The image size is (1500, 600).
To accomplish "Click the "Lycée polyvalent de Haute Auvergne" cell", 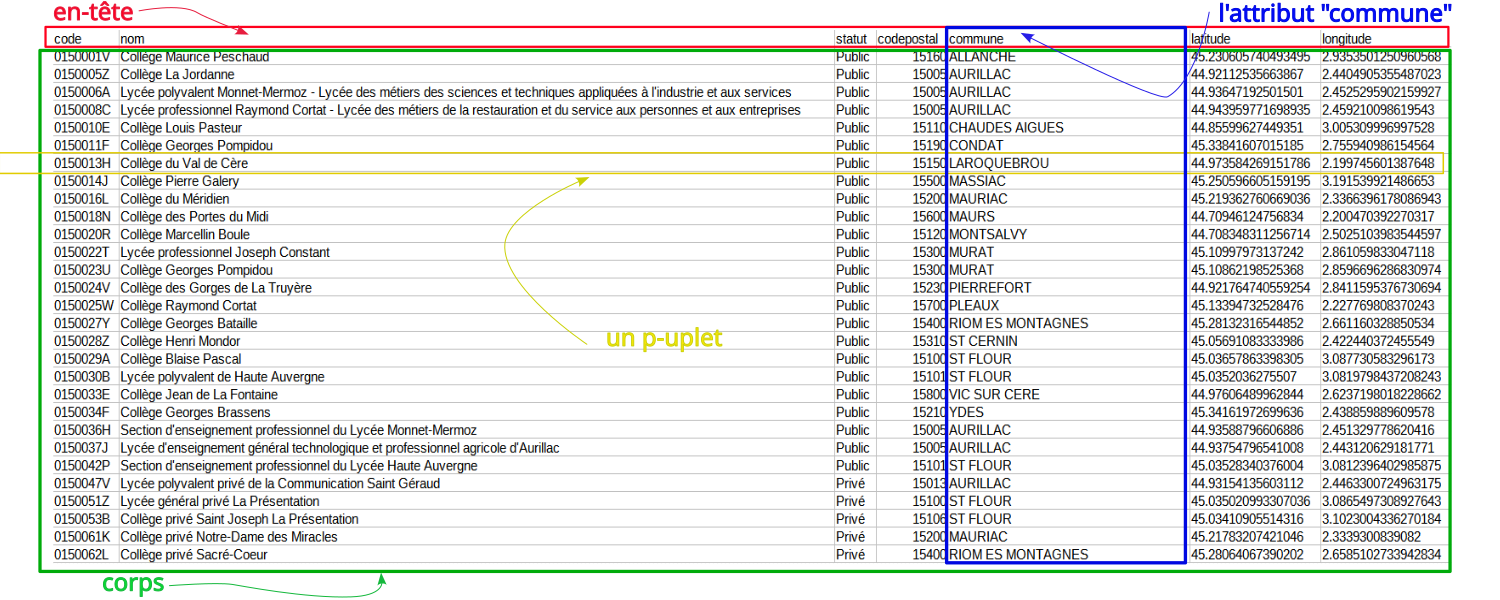I will click(x=222, y=377).
